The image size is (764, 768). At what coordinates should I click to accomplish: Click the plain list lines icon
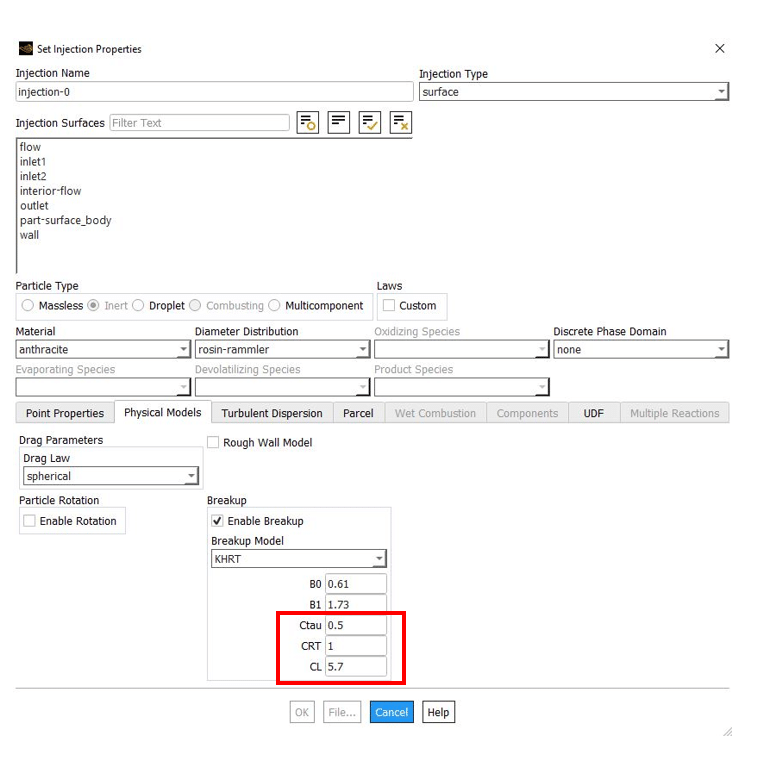[339, 123]
